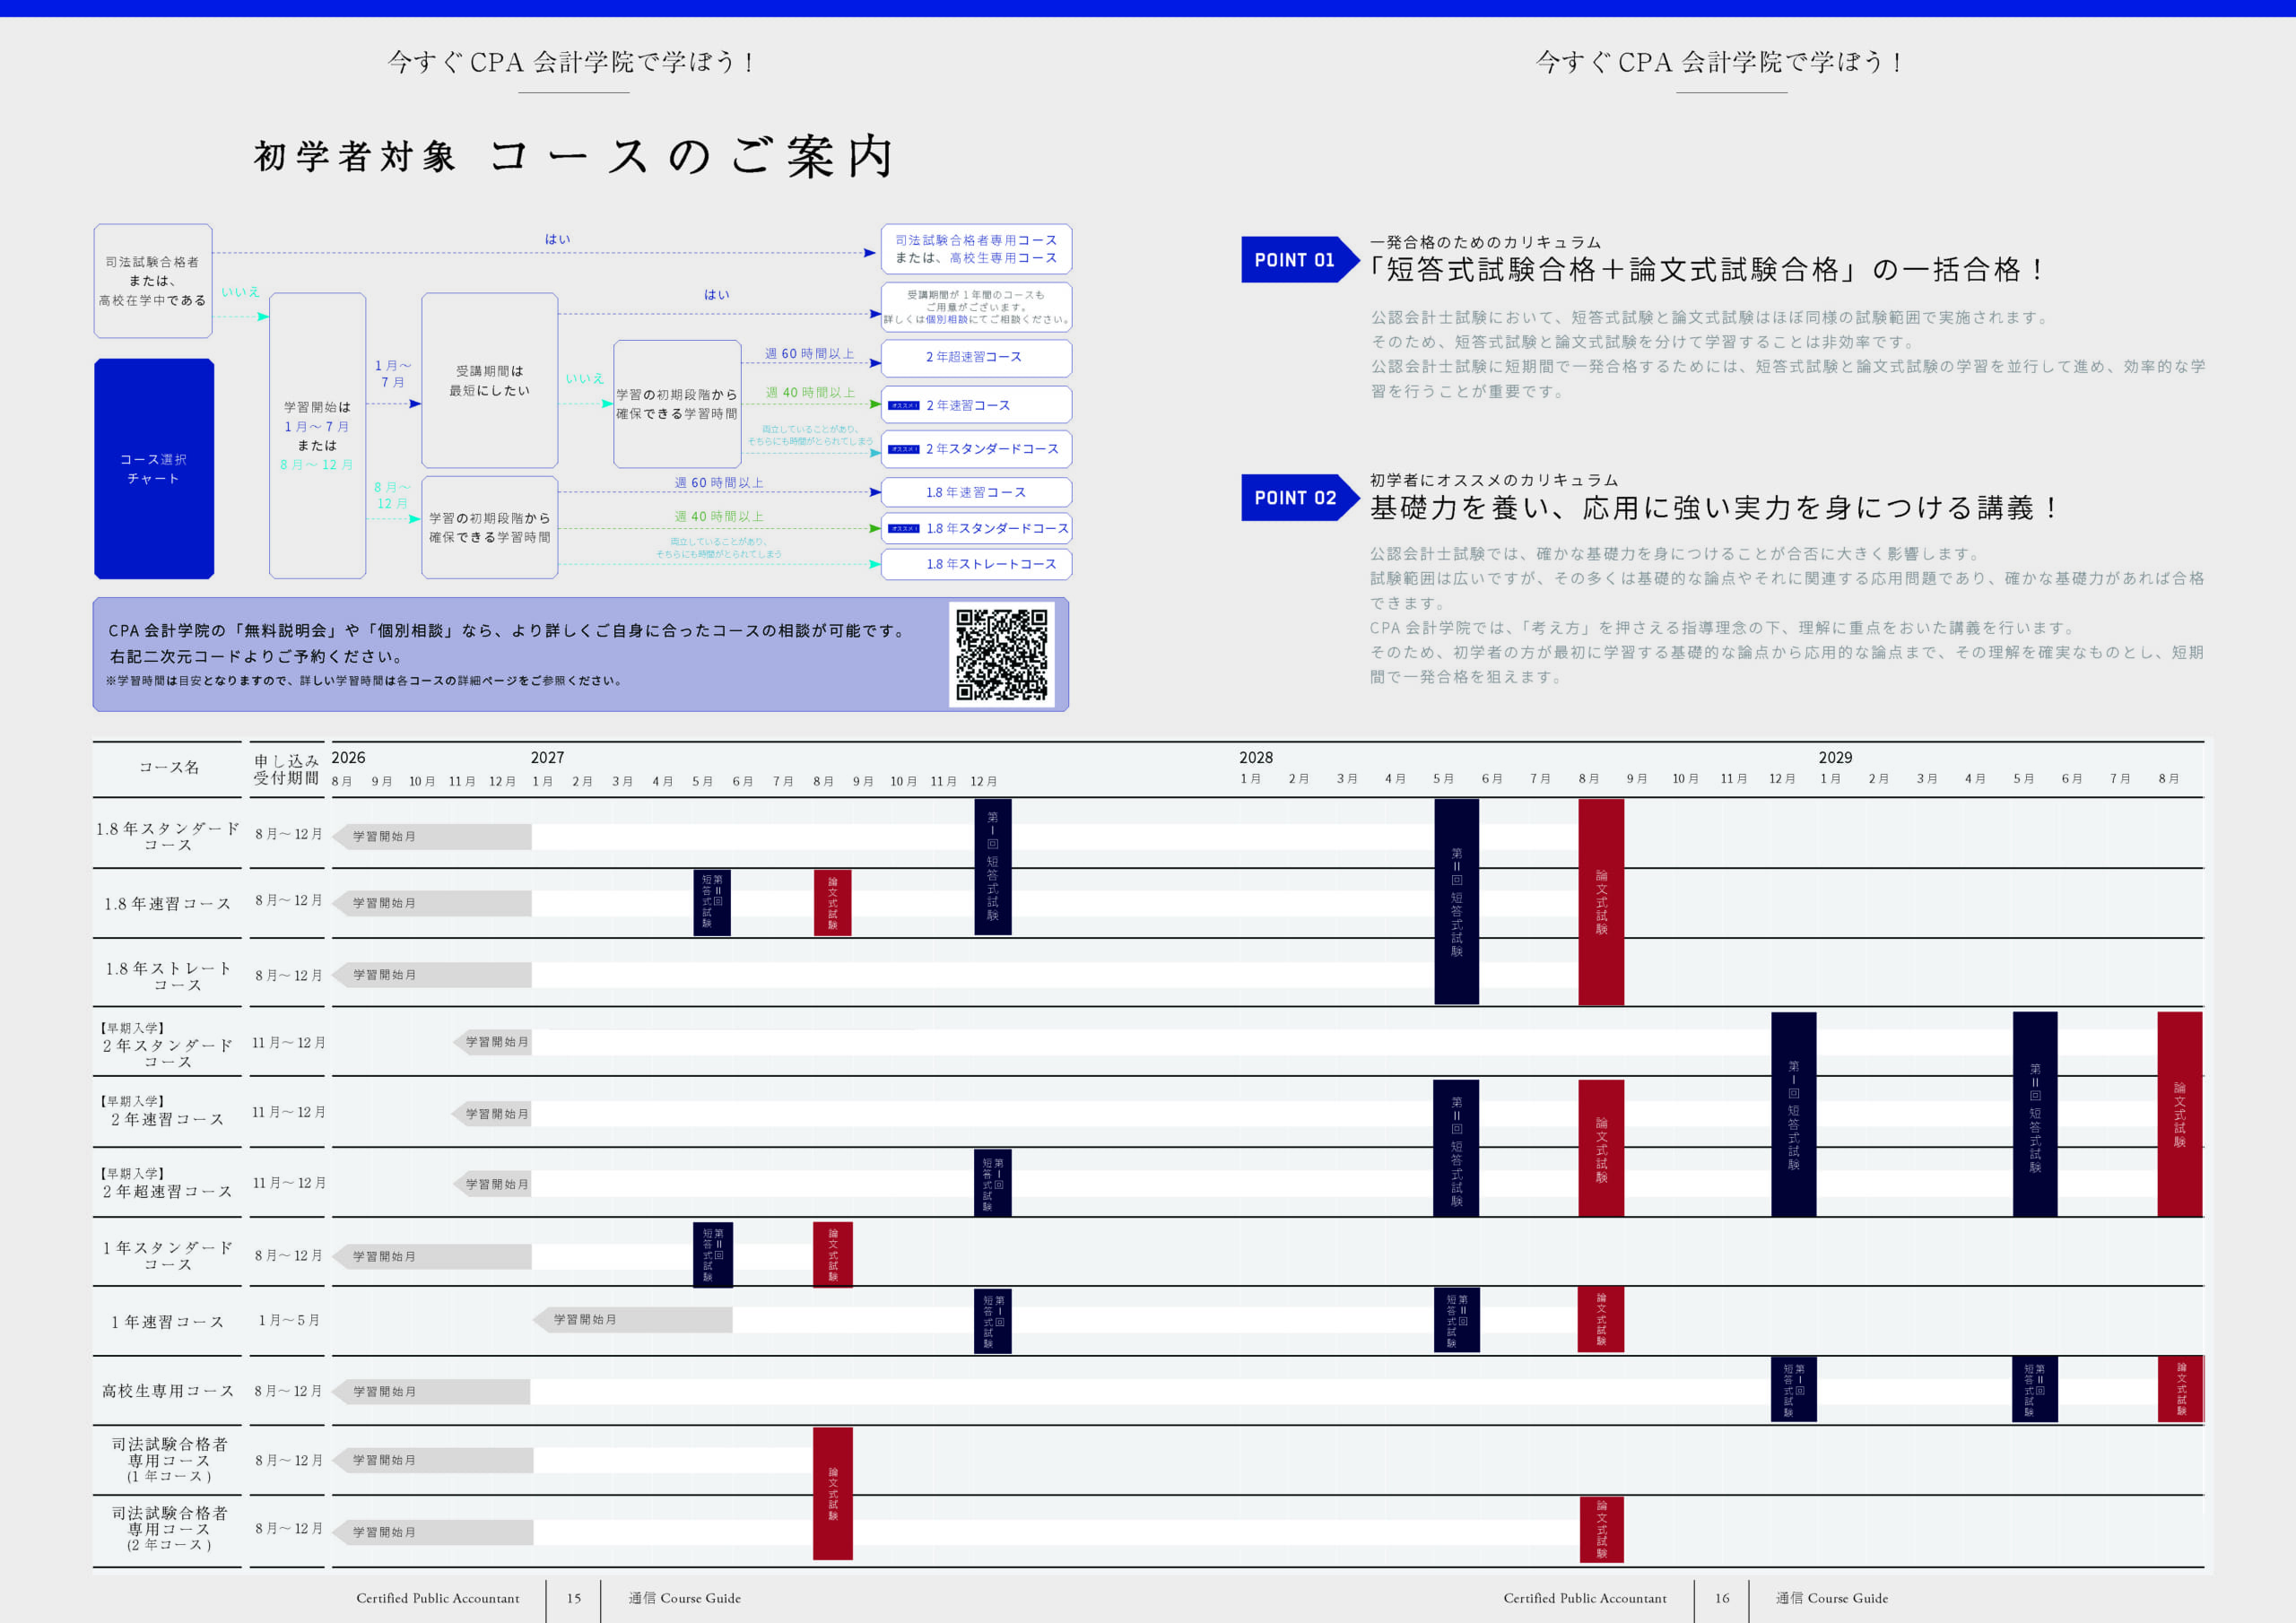Screen dimensions: 2296x1623
Task: Click the コース名 table column header
Action: point(169,767)
